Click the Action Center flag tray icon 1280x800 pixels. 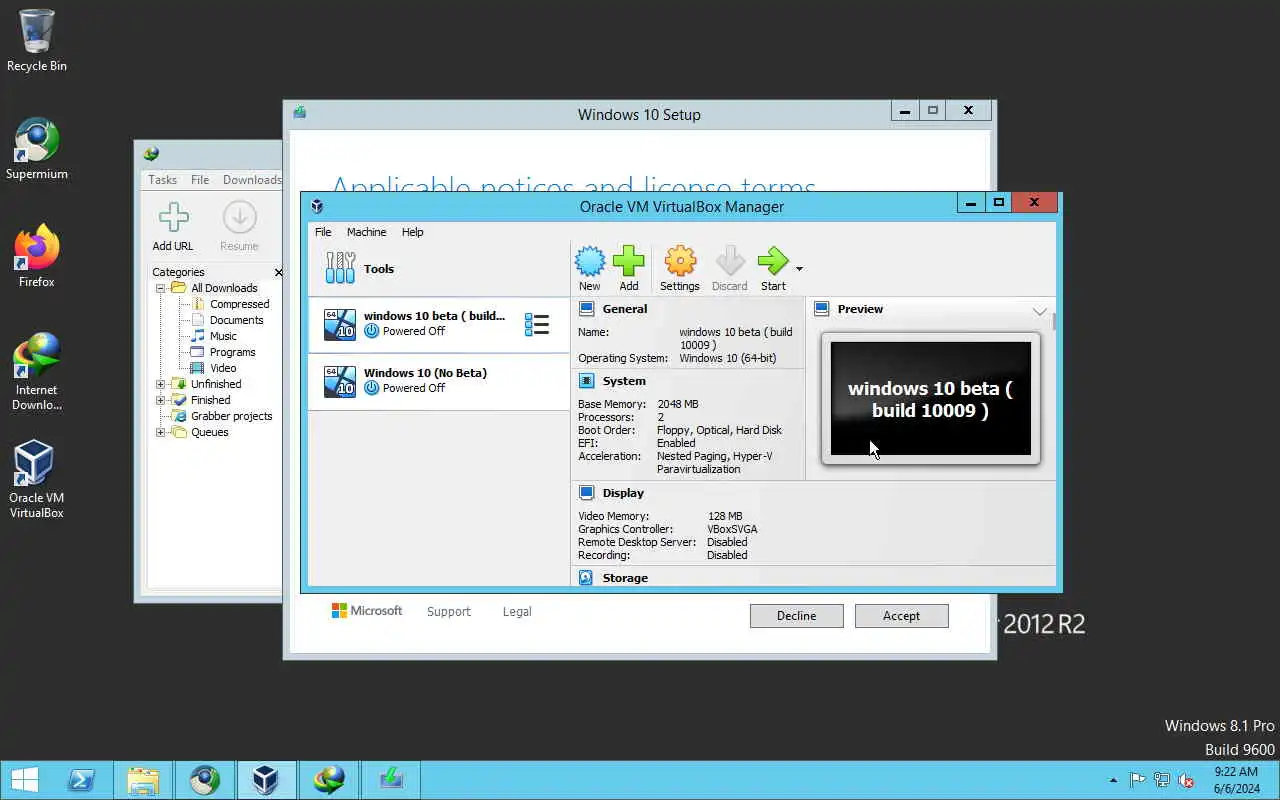point(1138,780)
